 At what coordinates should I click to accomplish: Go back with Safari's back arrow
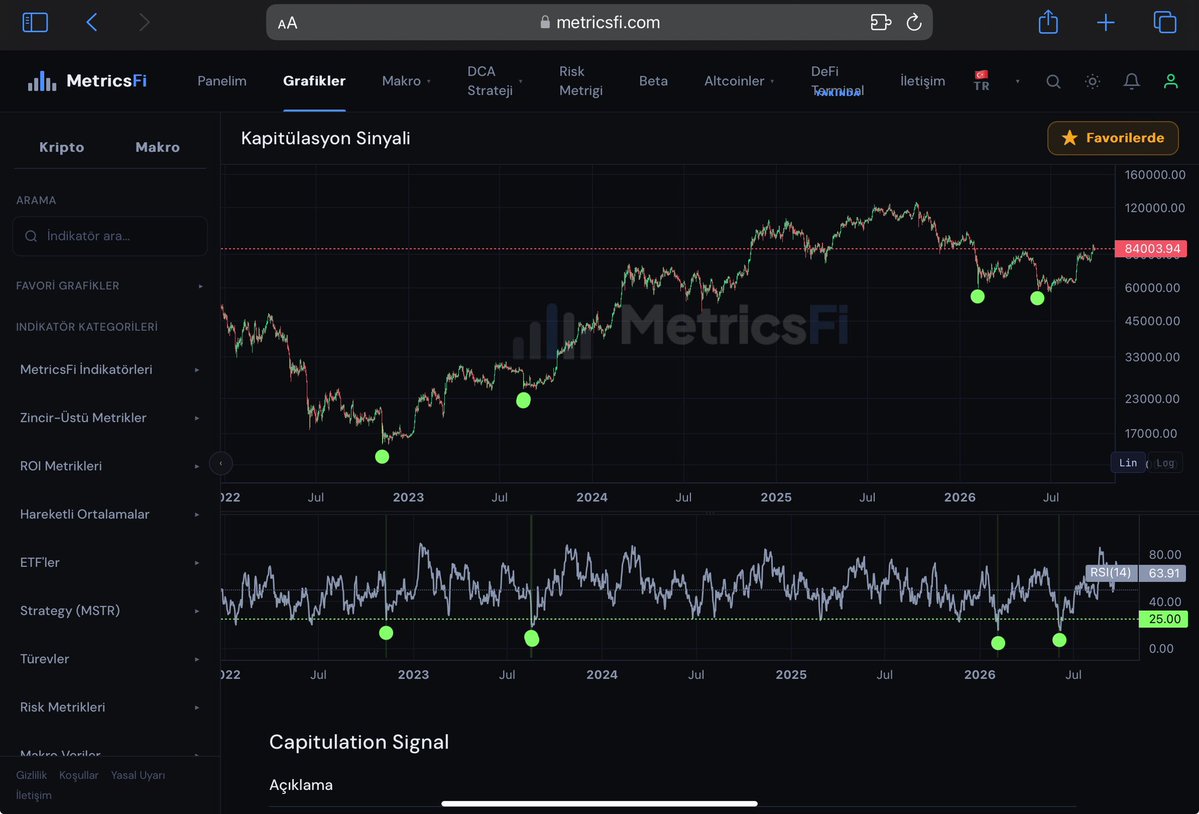pos(92,22)
